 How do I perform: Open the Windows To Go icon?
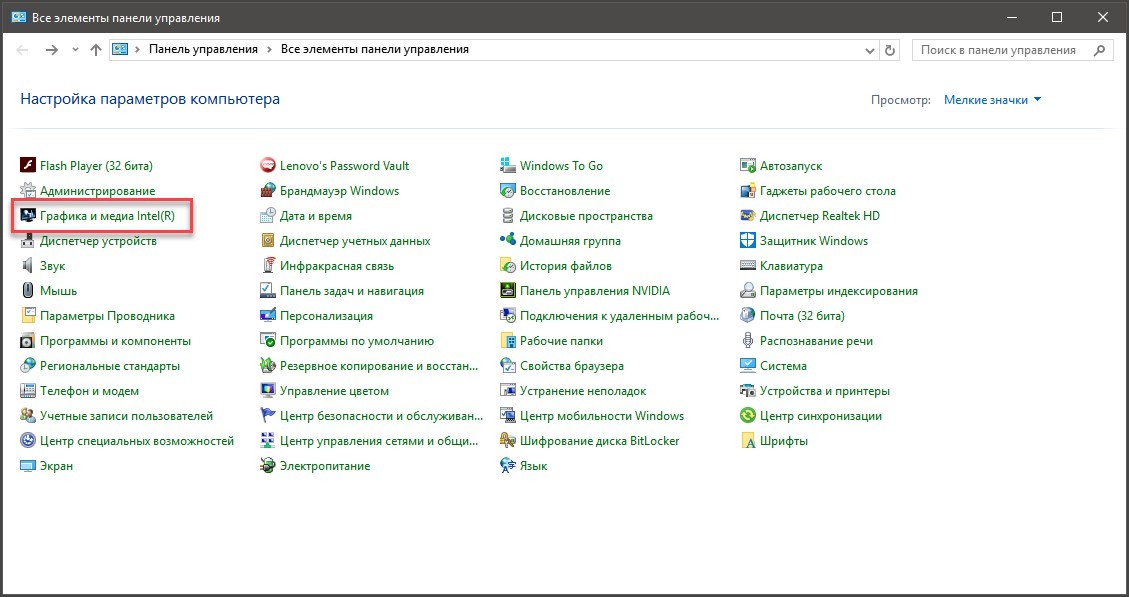pyautogui.click(x=508, y=166)
